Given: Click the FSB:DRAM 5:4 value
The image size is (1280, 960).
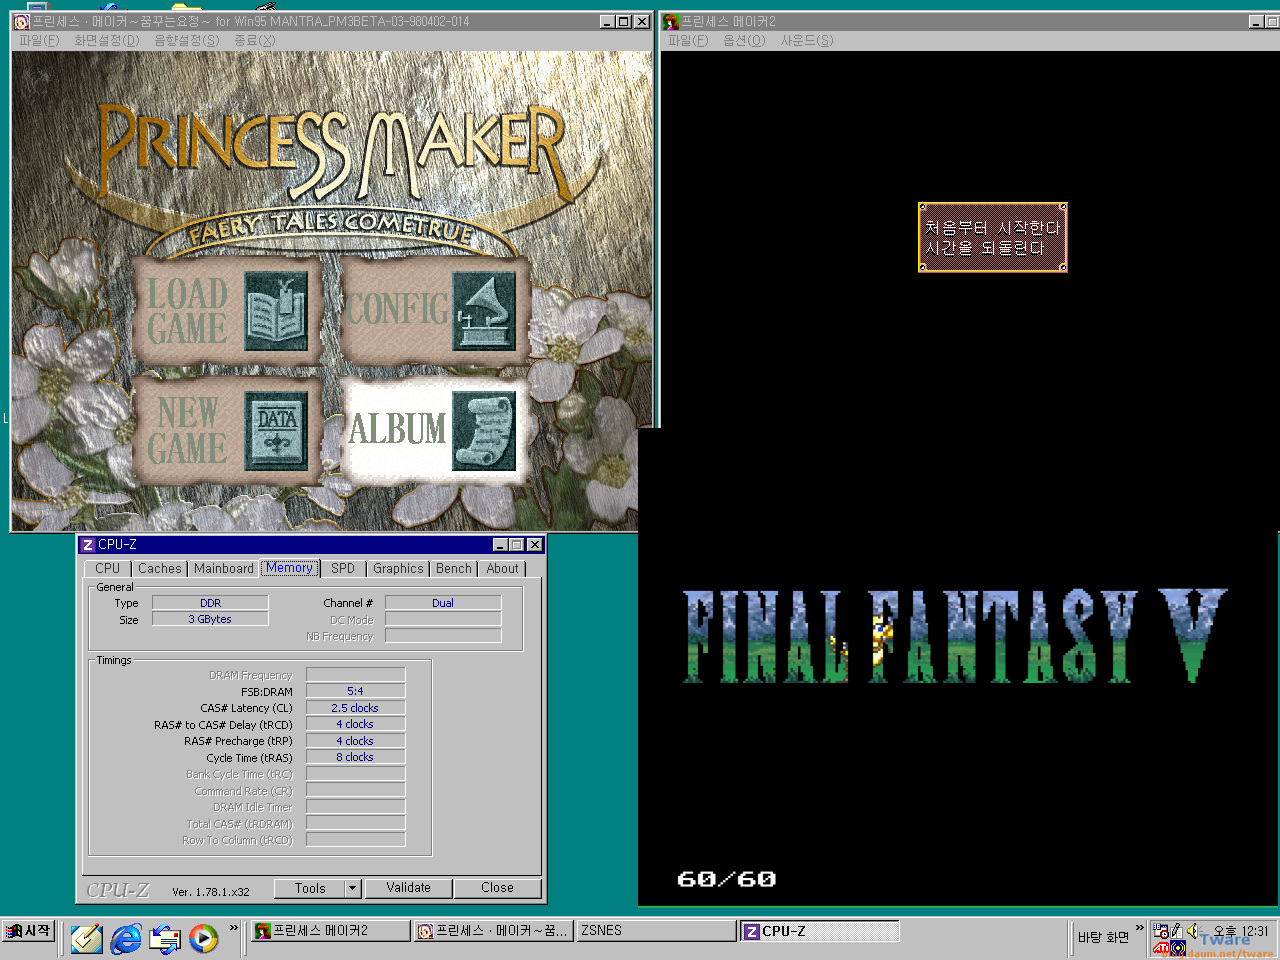Looking at the screenshot, I should 355,691.
